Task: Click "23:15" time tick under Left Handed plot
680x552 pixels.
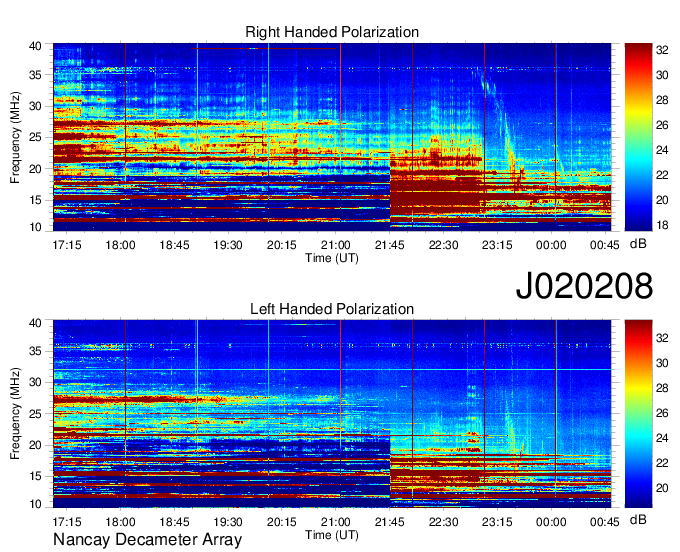Action: [497, 522]
